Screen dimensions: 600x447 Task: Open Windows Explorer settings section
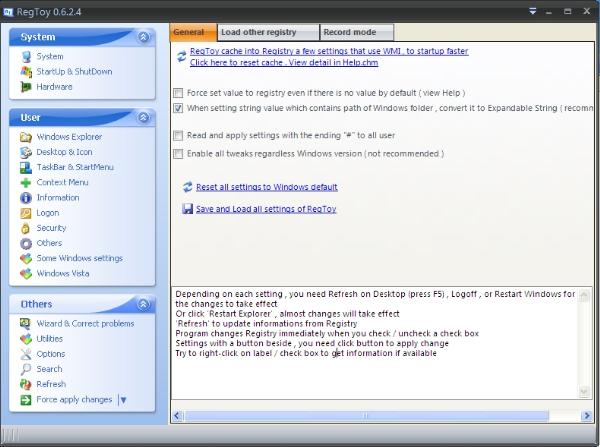coord(69,137)
